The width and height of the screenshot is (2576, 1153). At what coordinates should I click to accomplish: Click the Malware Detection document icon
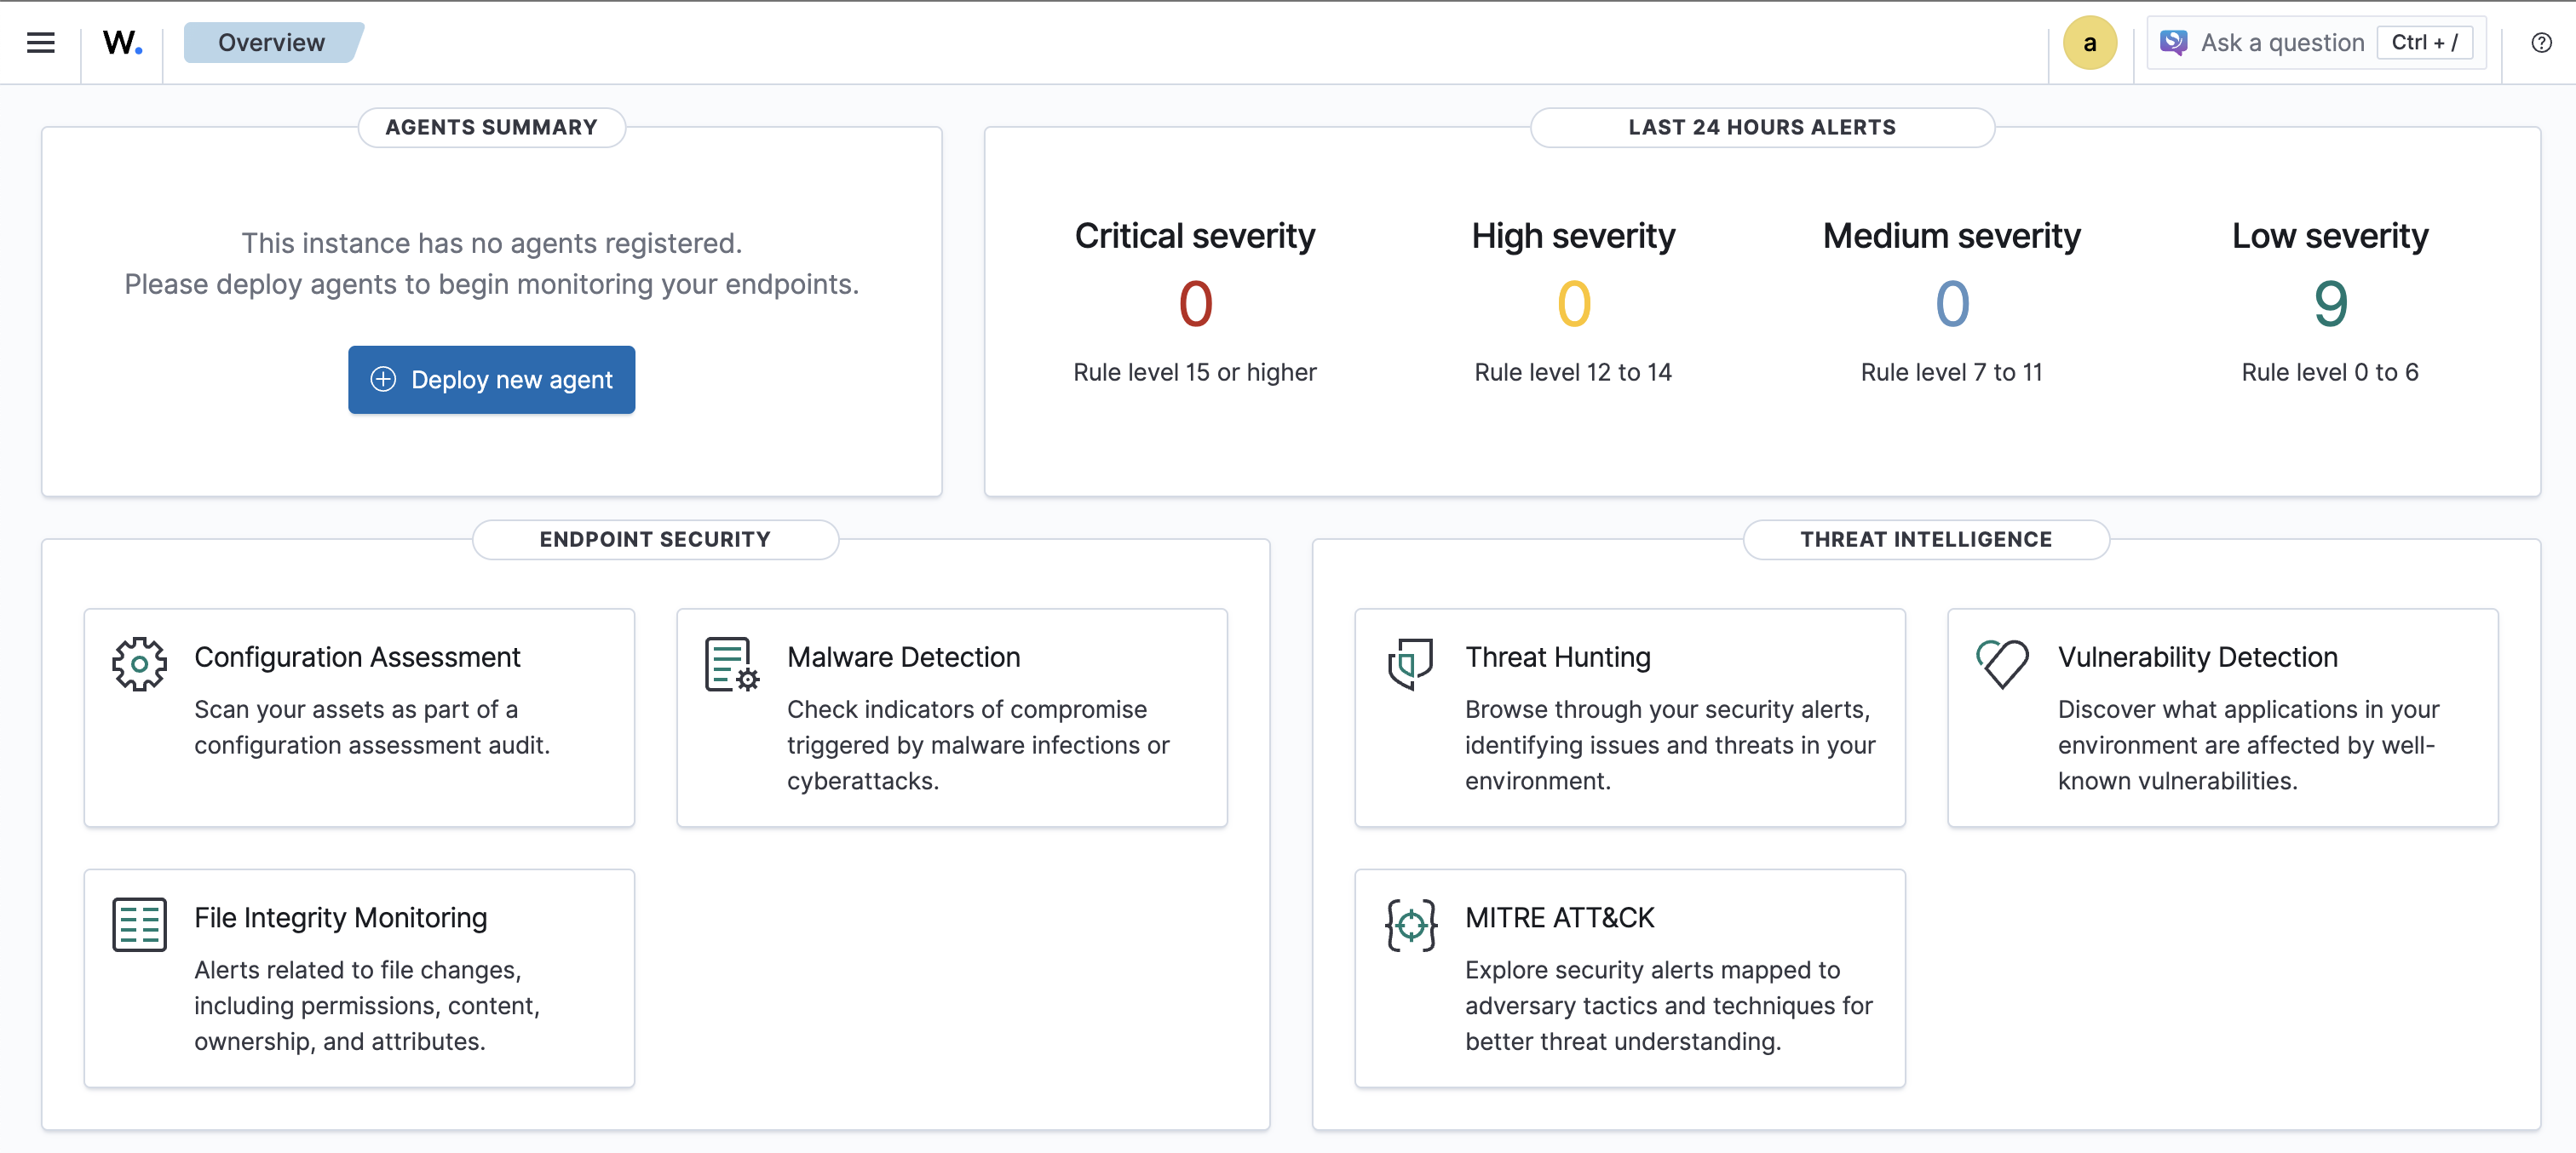coord(731,664)
